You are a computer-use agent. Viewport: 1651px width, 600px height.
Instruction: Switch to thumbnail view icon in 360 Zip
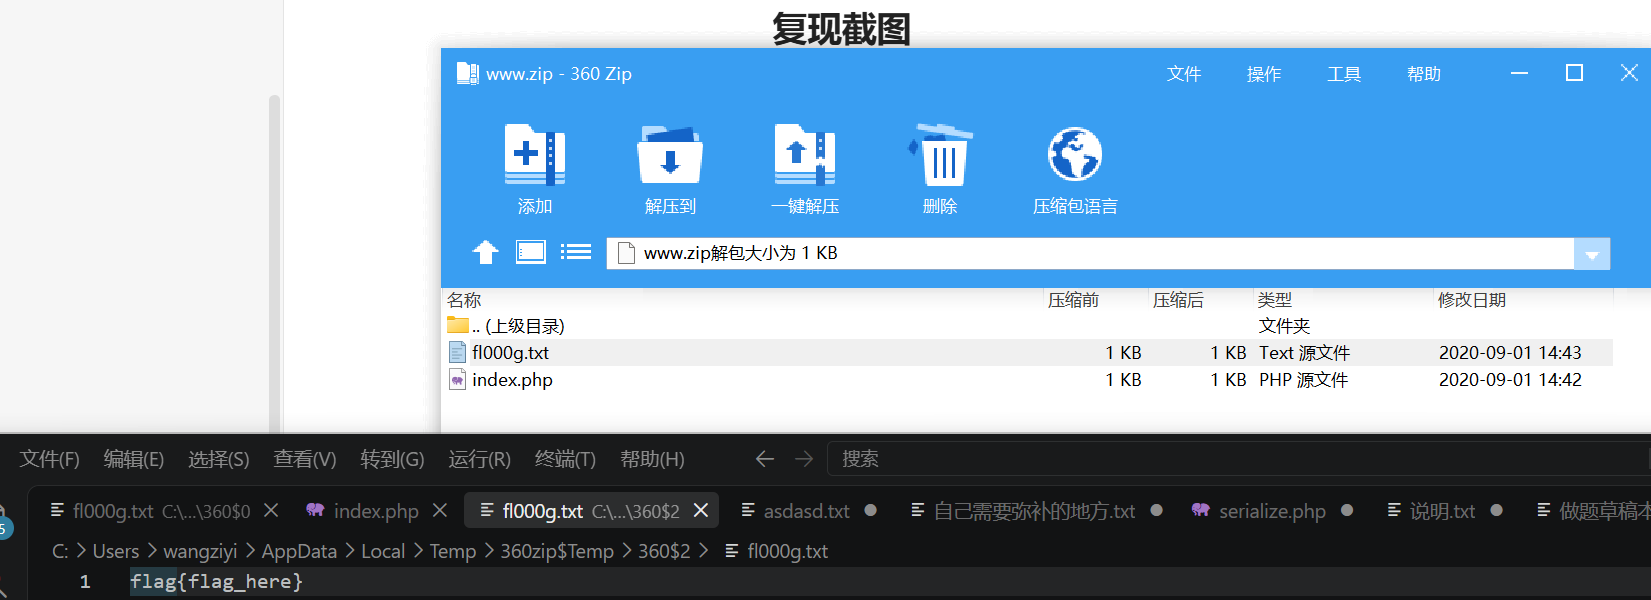[x=531, y=252]
